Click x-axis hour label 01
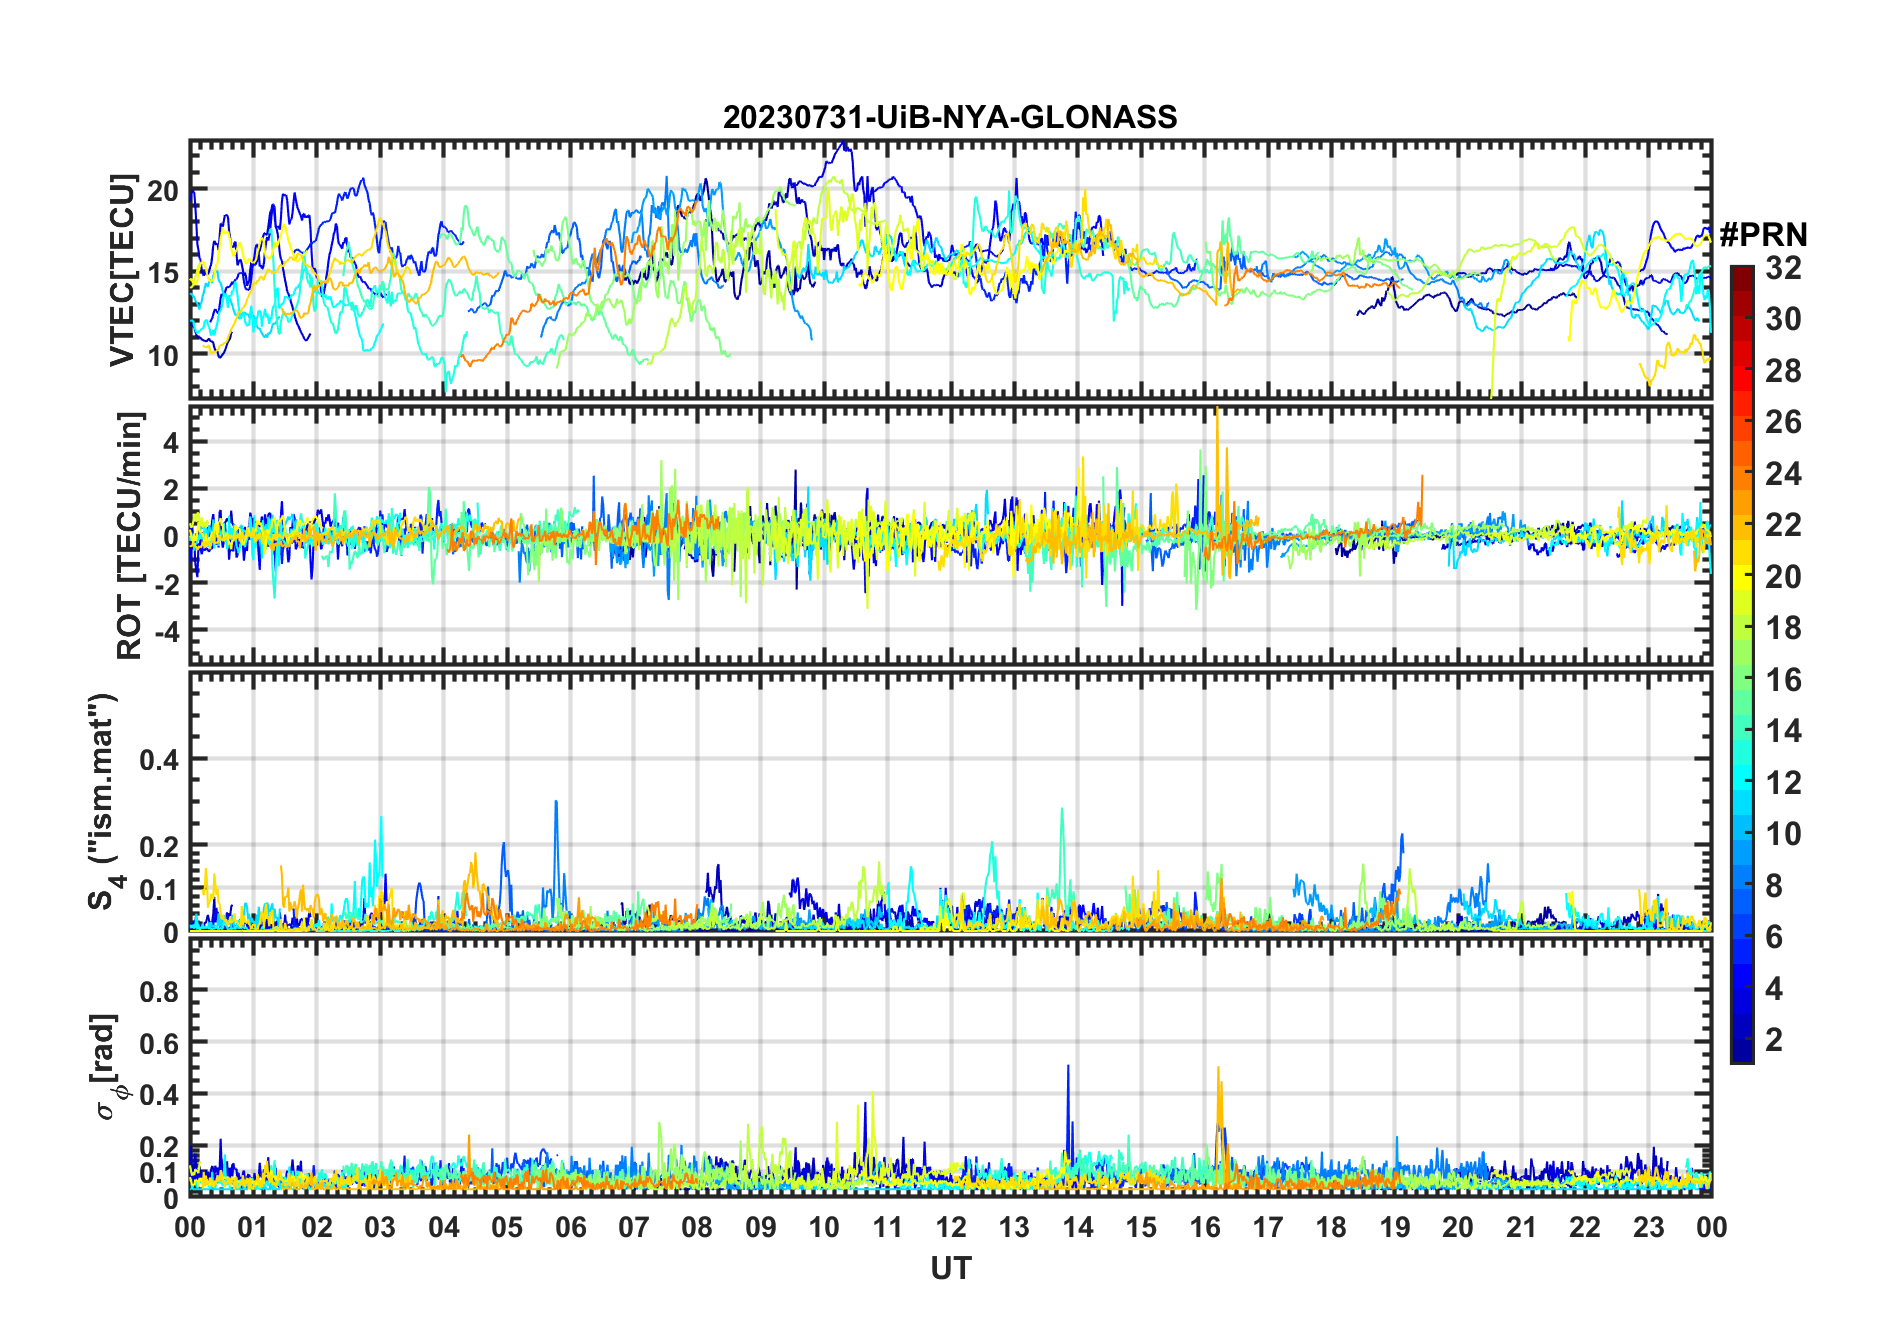This screenshot has width=1902, height=1330. [x=253, y=1227]
